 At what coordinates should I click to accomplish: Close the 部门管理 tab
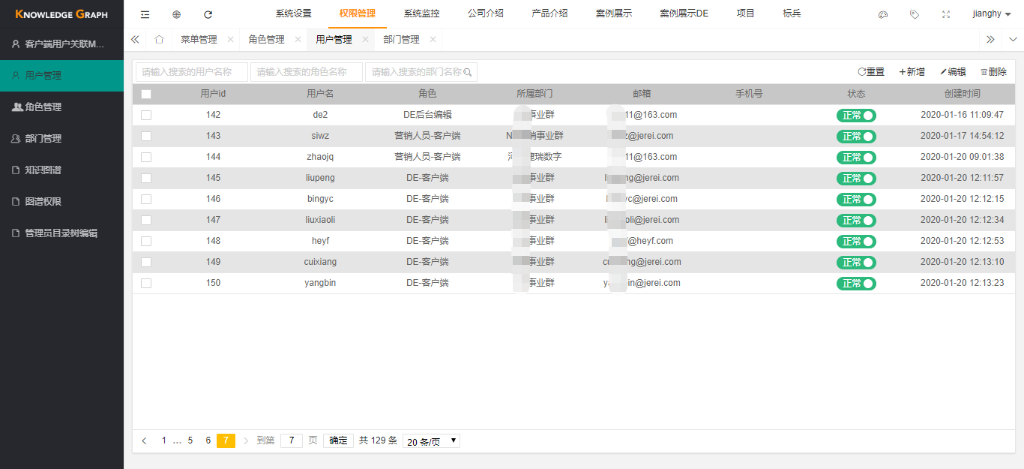tap(432, 40)
